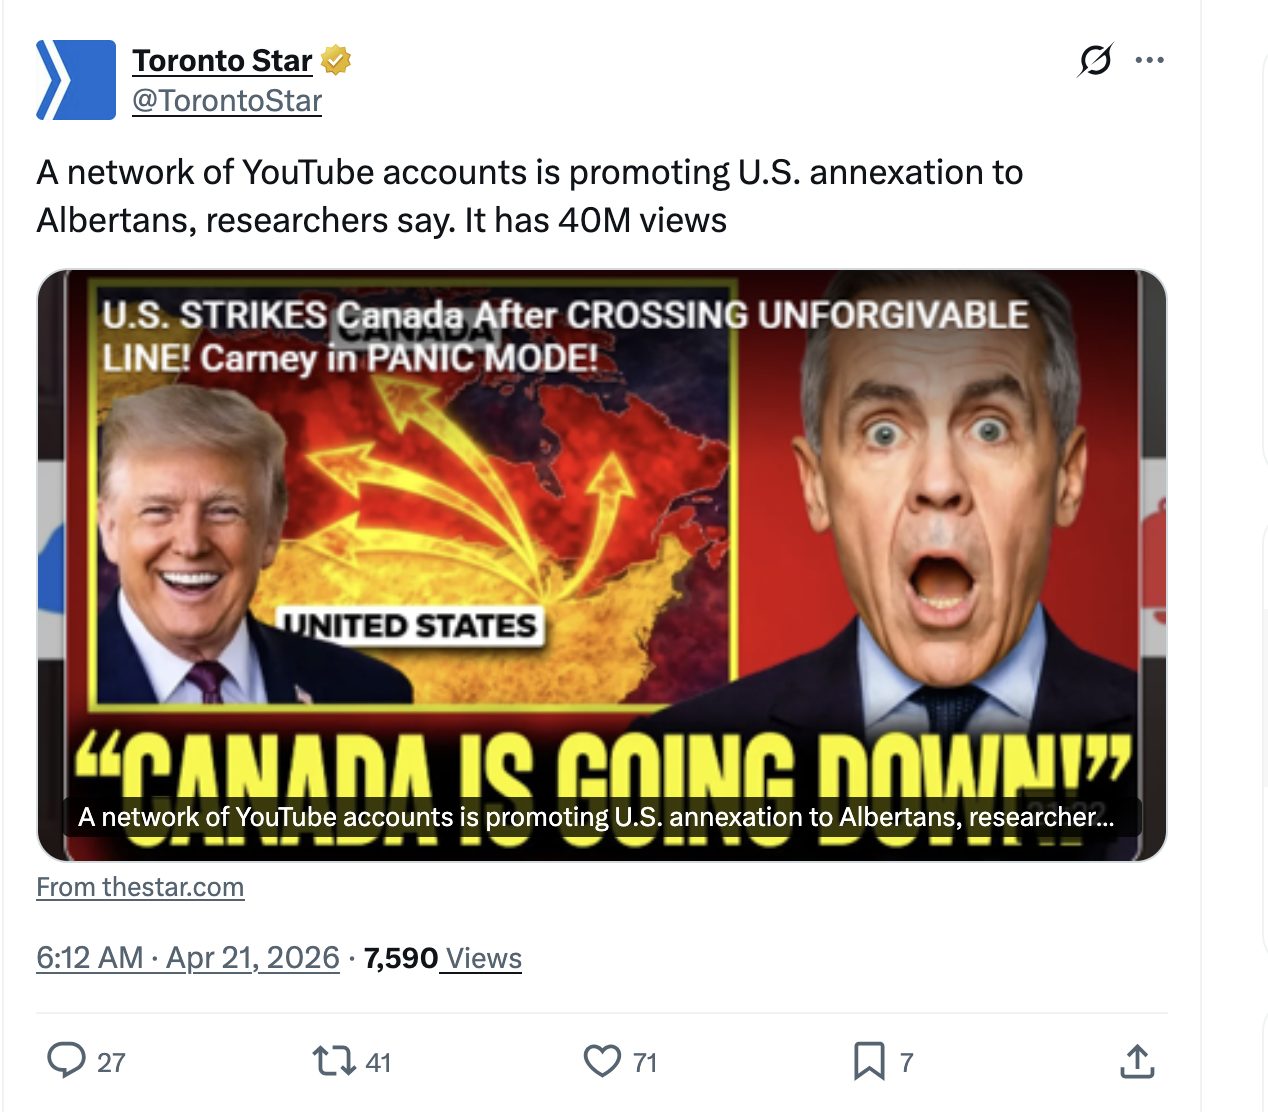Click the repost count 41
This screenshot has width=1268, height=1112.
pyautogui.click(x=378, y=1062)
